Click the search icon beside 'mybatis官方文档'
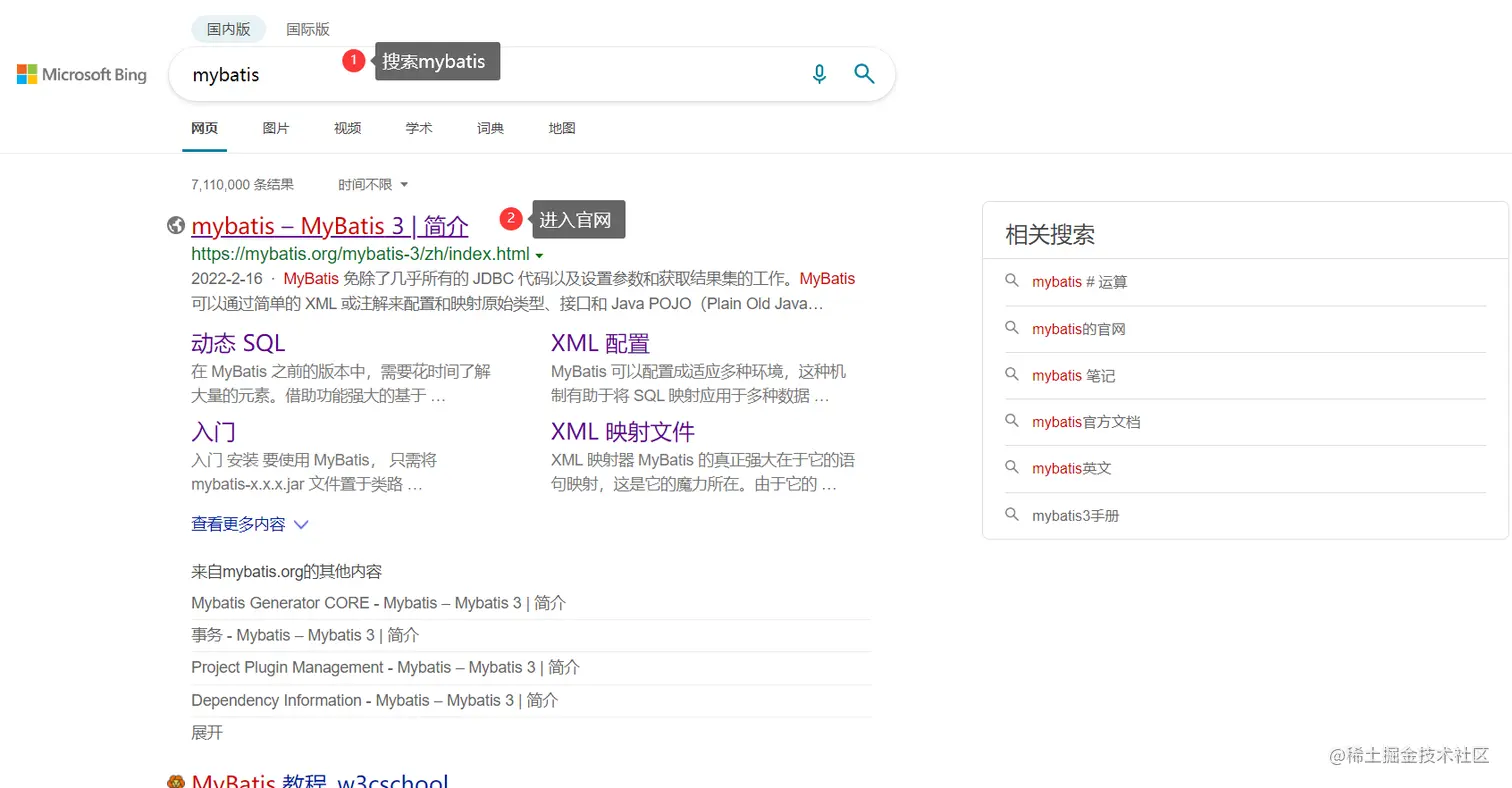This screenshot has height=788, width=1512. pos(1013,421)
